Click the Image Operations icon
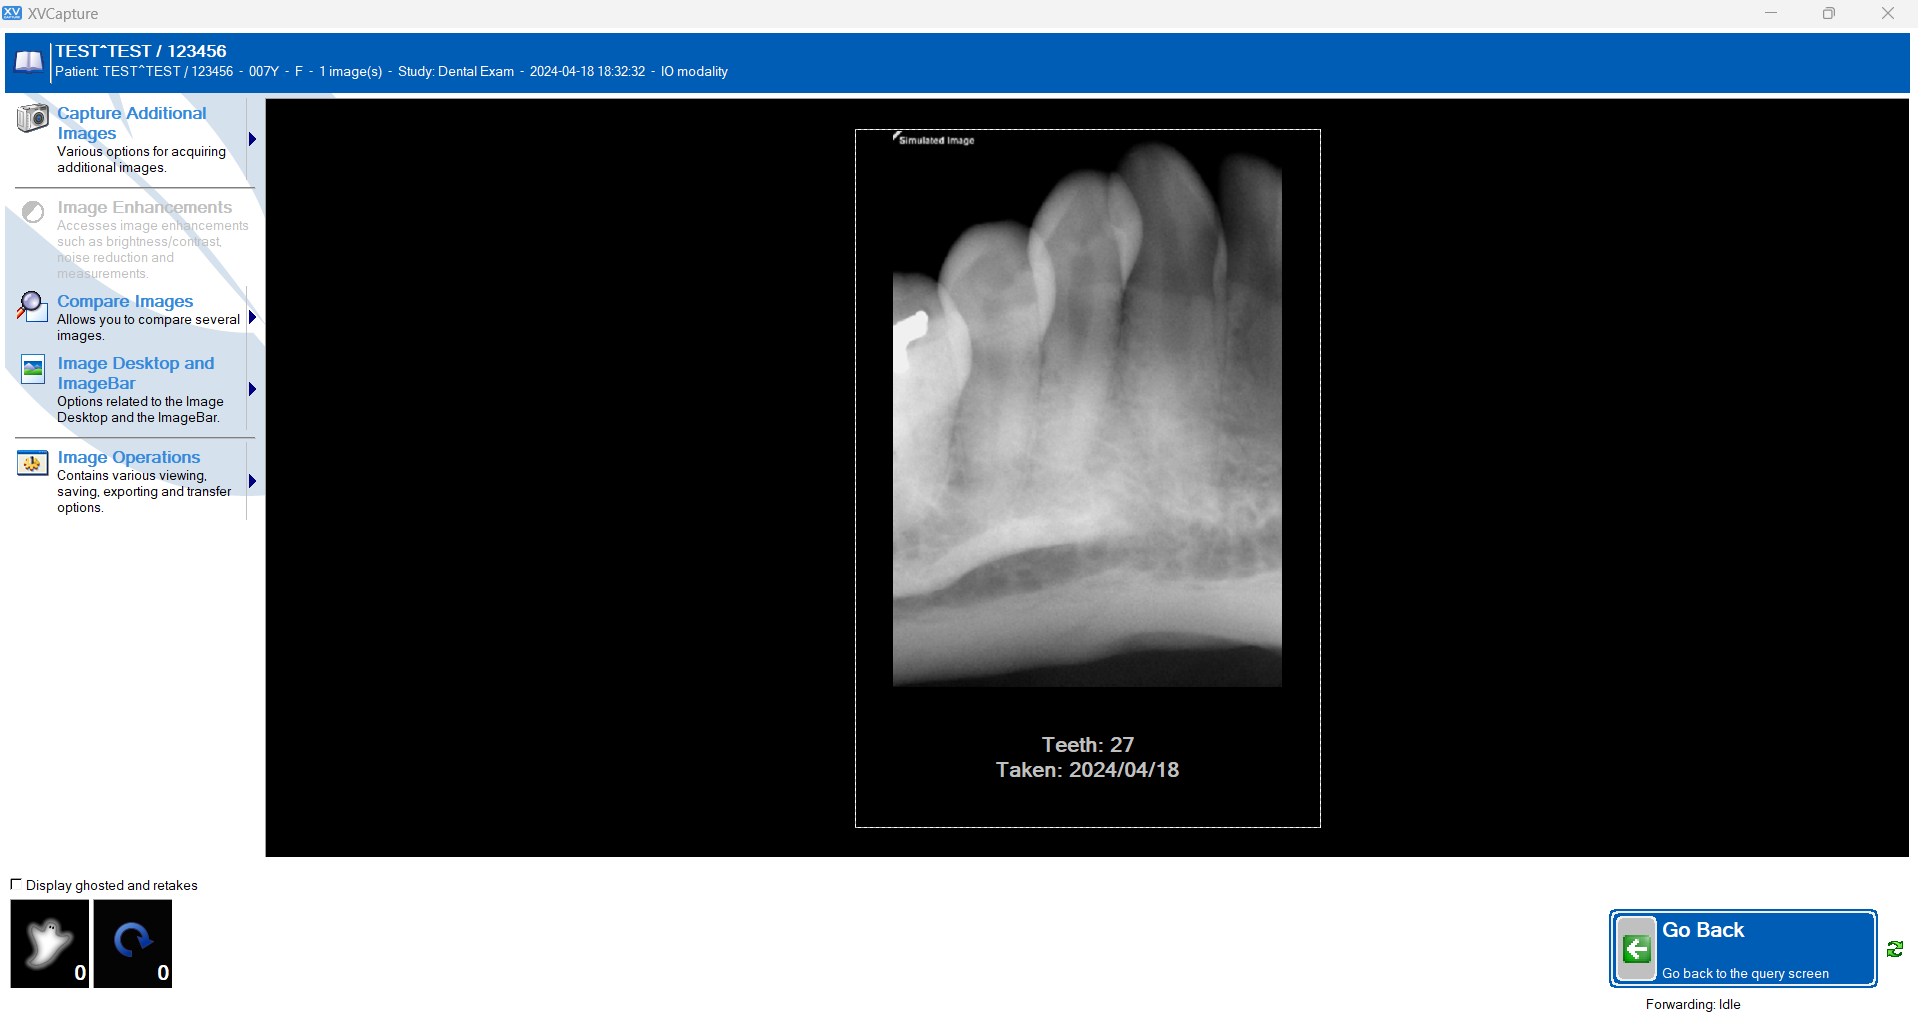This screenshot has width=1918, height=1017. (x=33, y=462)
